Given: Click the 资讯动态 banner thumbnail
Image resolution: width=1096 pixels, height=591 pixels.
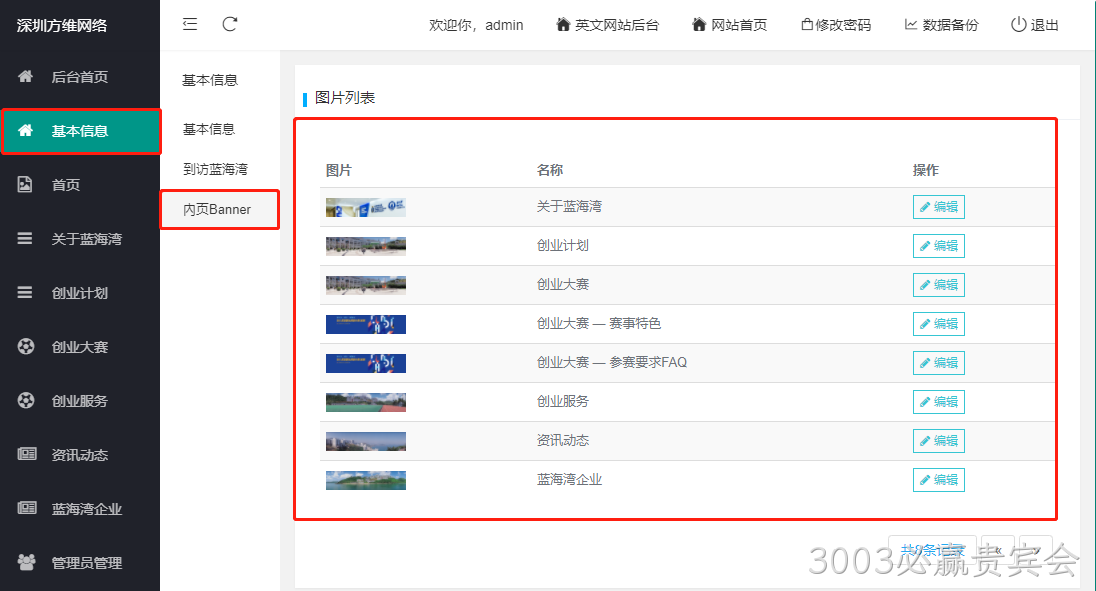Looking at the screenshot, I should pyautogui.click(x=366, y=441).
